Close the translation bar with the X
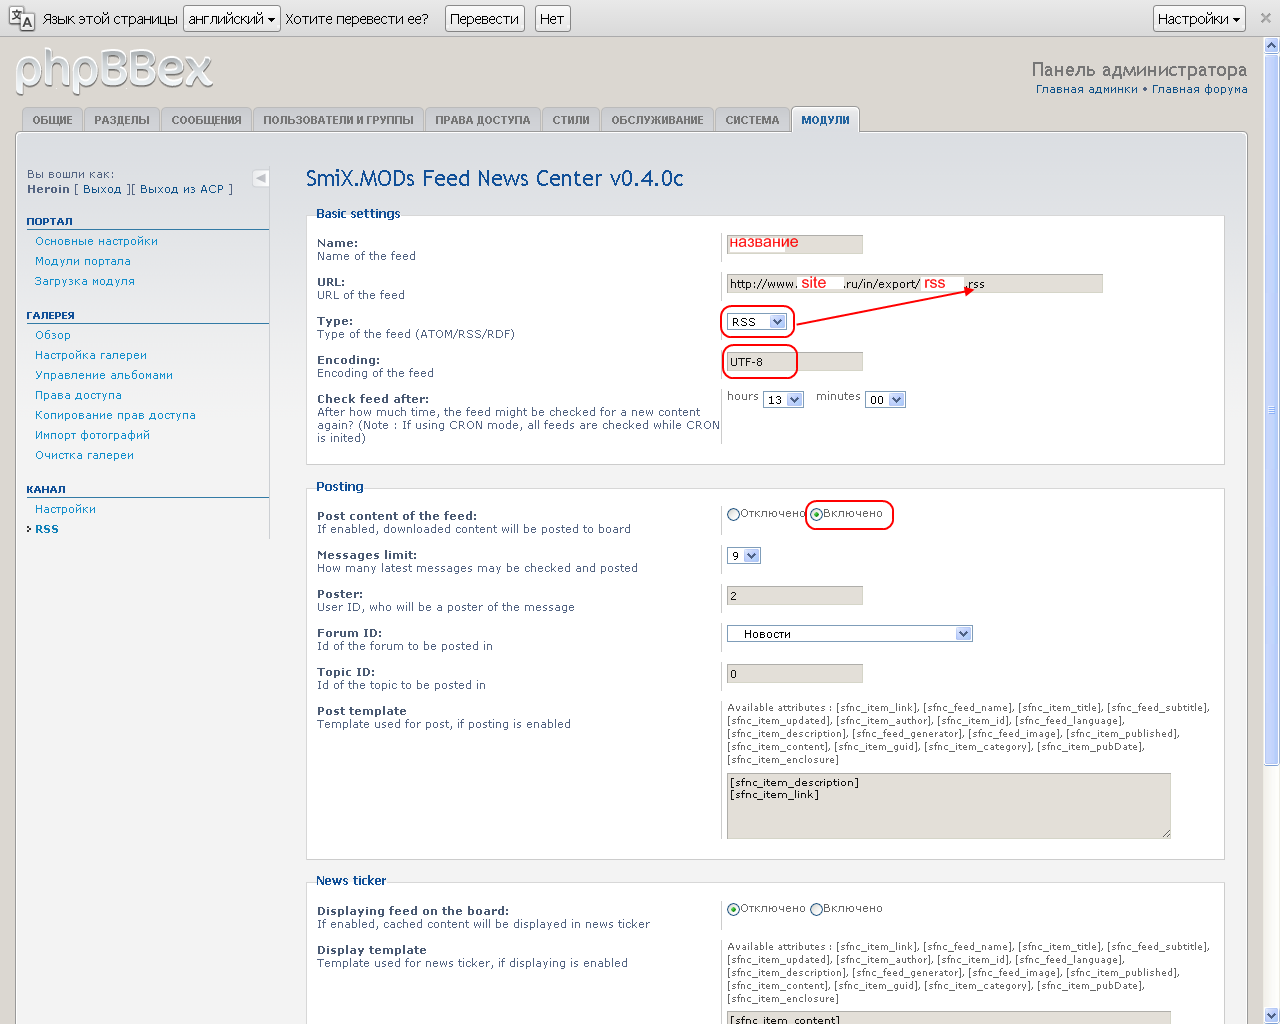1280x1024 pixels. click(x=1265, y=18)
